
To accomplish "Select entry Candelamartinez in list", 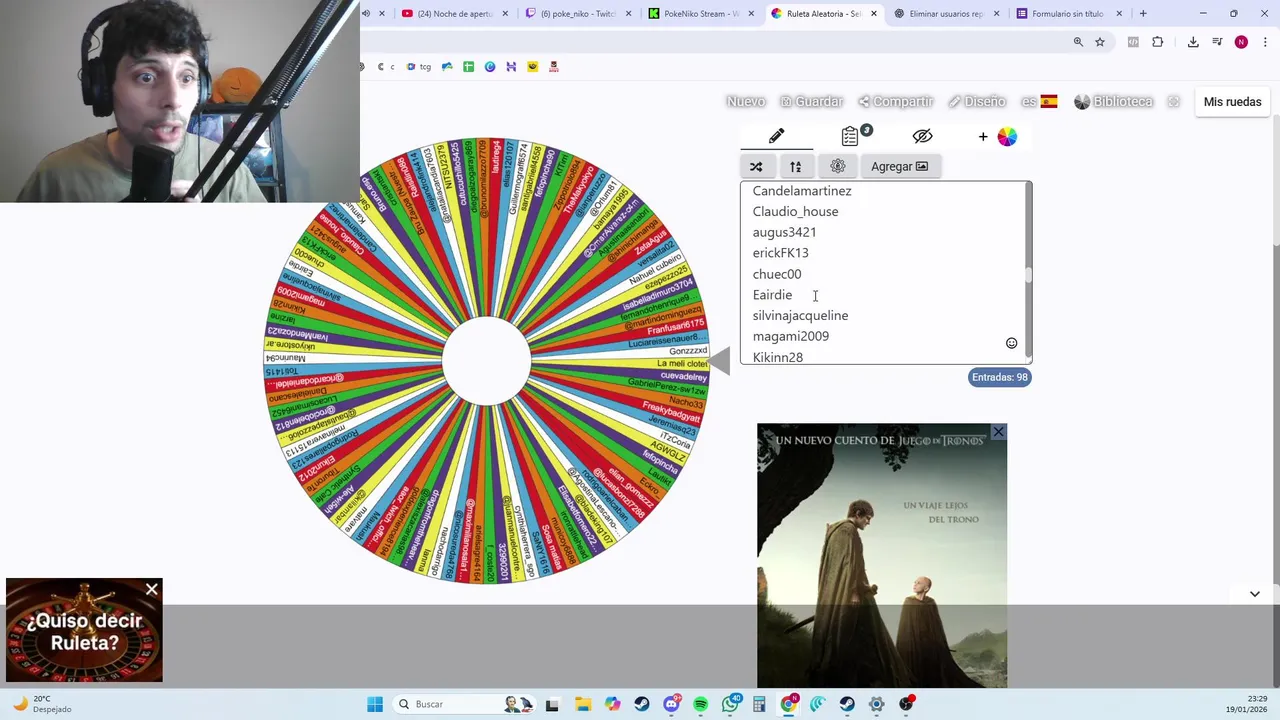I will pos(802,190).
